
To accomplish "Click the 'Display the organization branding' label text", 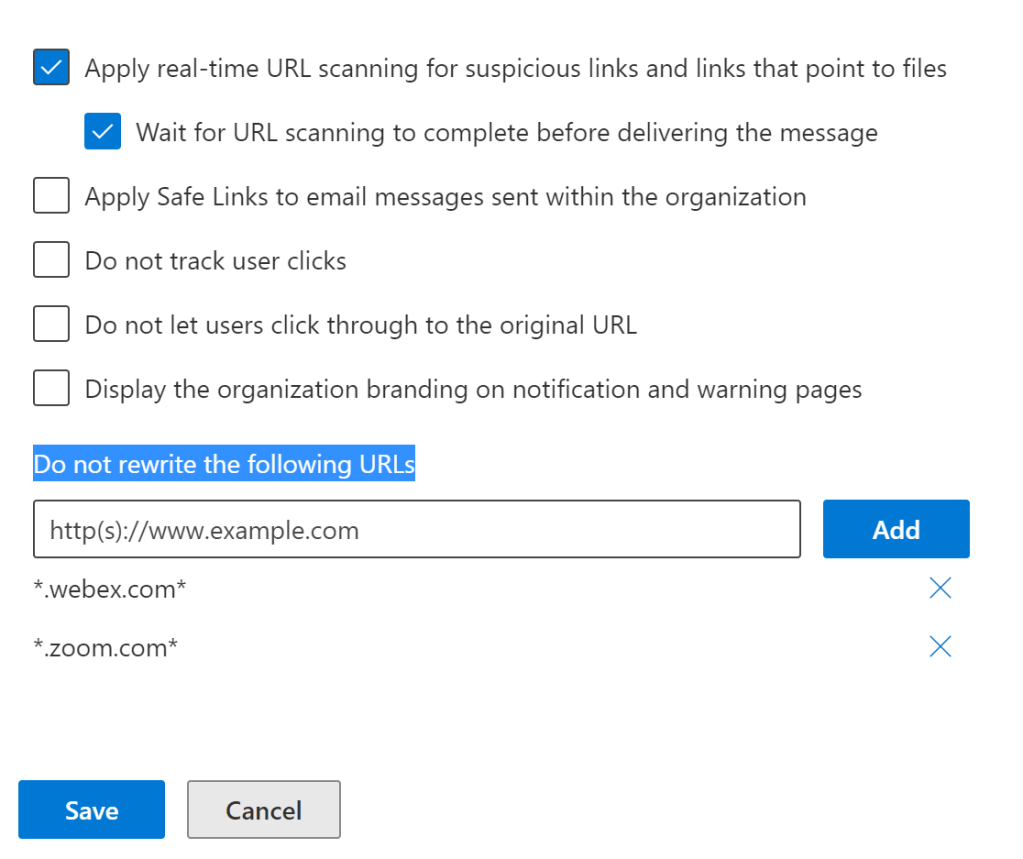I will [x=473, y=390].
